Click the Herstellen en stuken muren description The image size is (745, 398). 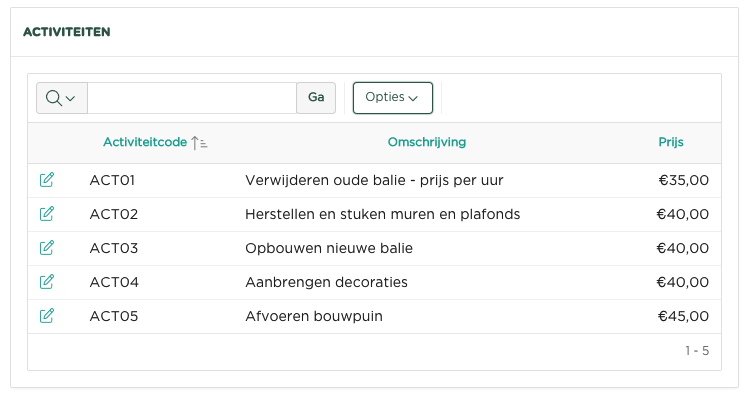[x=382, y=214]
